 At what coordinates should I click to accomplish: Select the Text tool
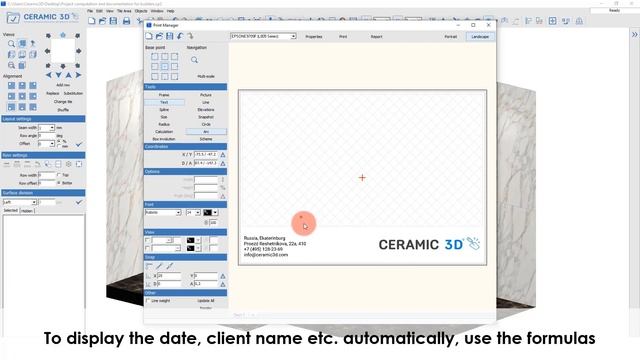(x=164, y=102)
